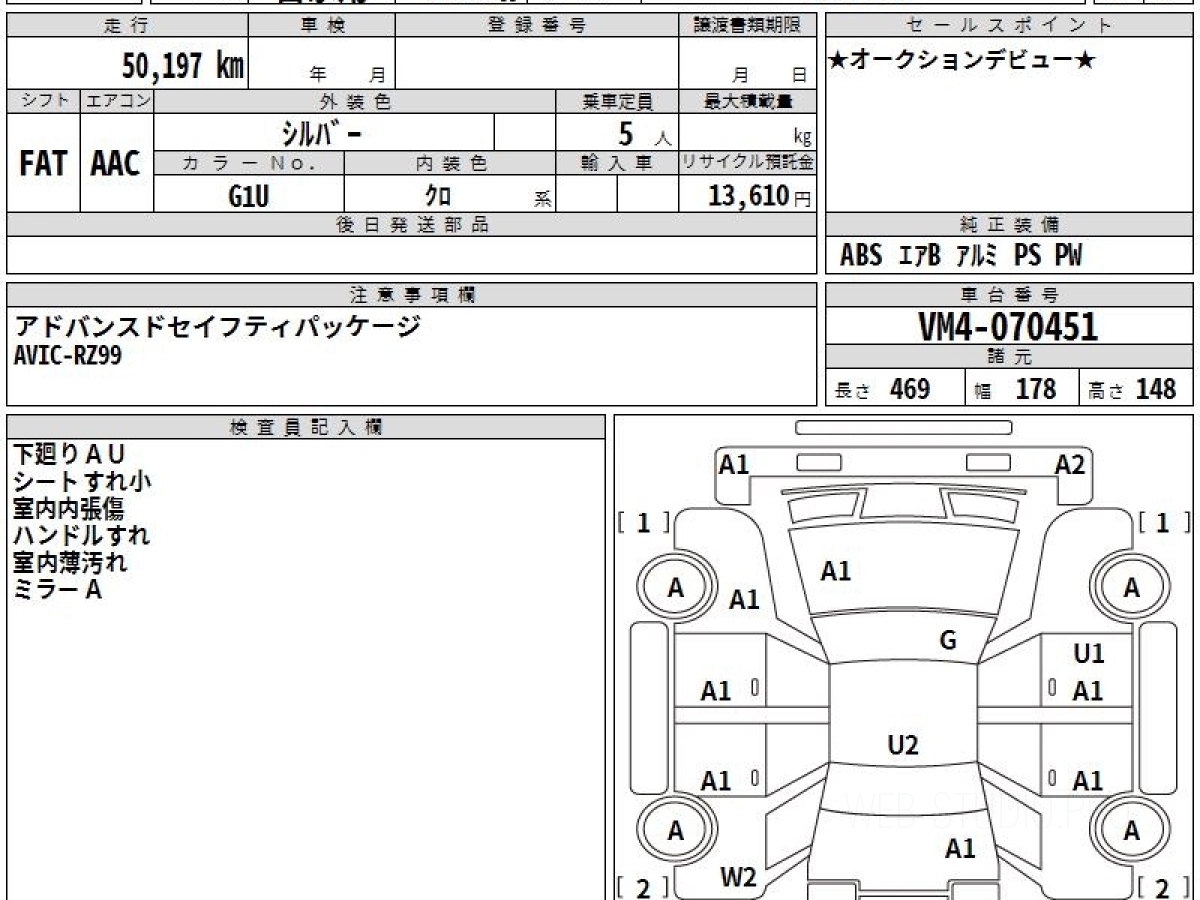Select the FAT transmission value
Screen dimensions: 1200x900
pyautogui.click(x=43, y=163)
